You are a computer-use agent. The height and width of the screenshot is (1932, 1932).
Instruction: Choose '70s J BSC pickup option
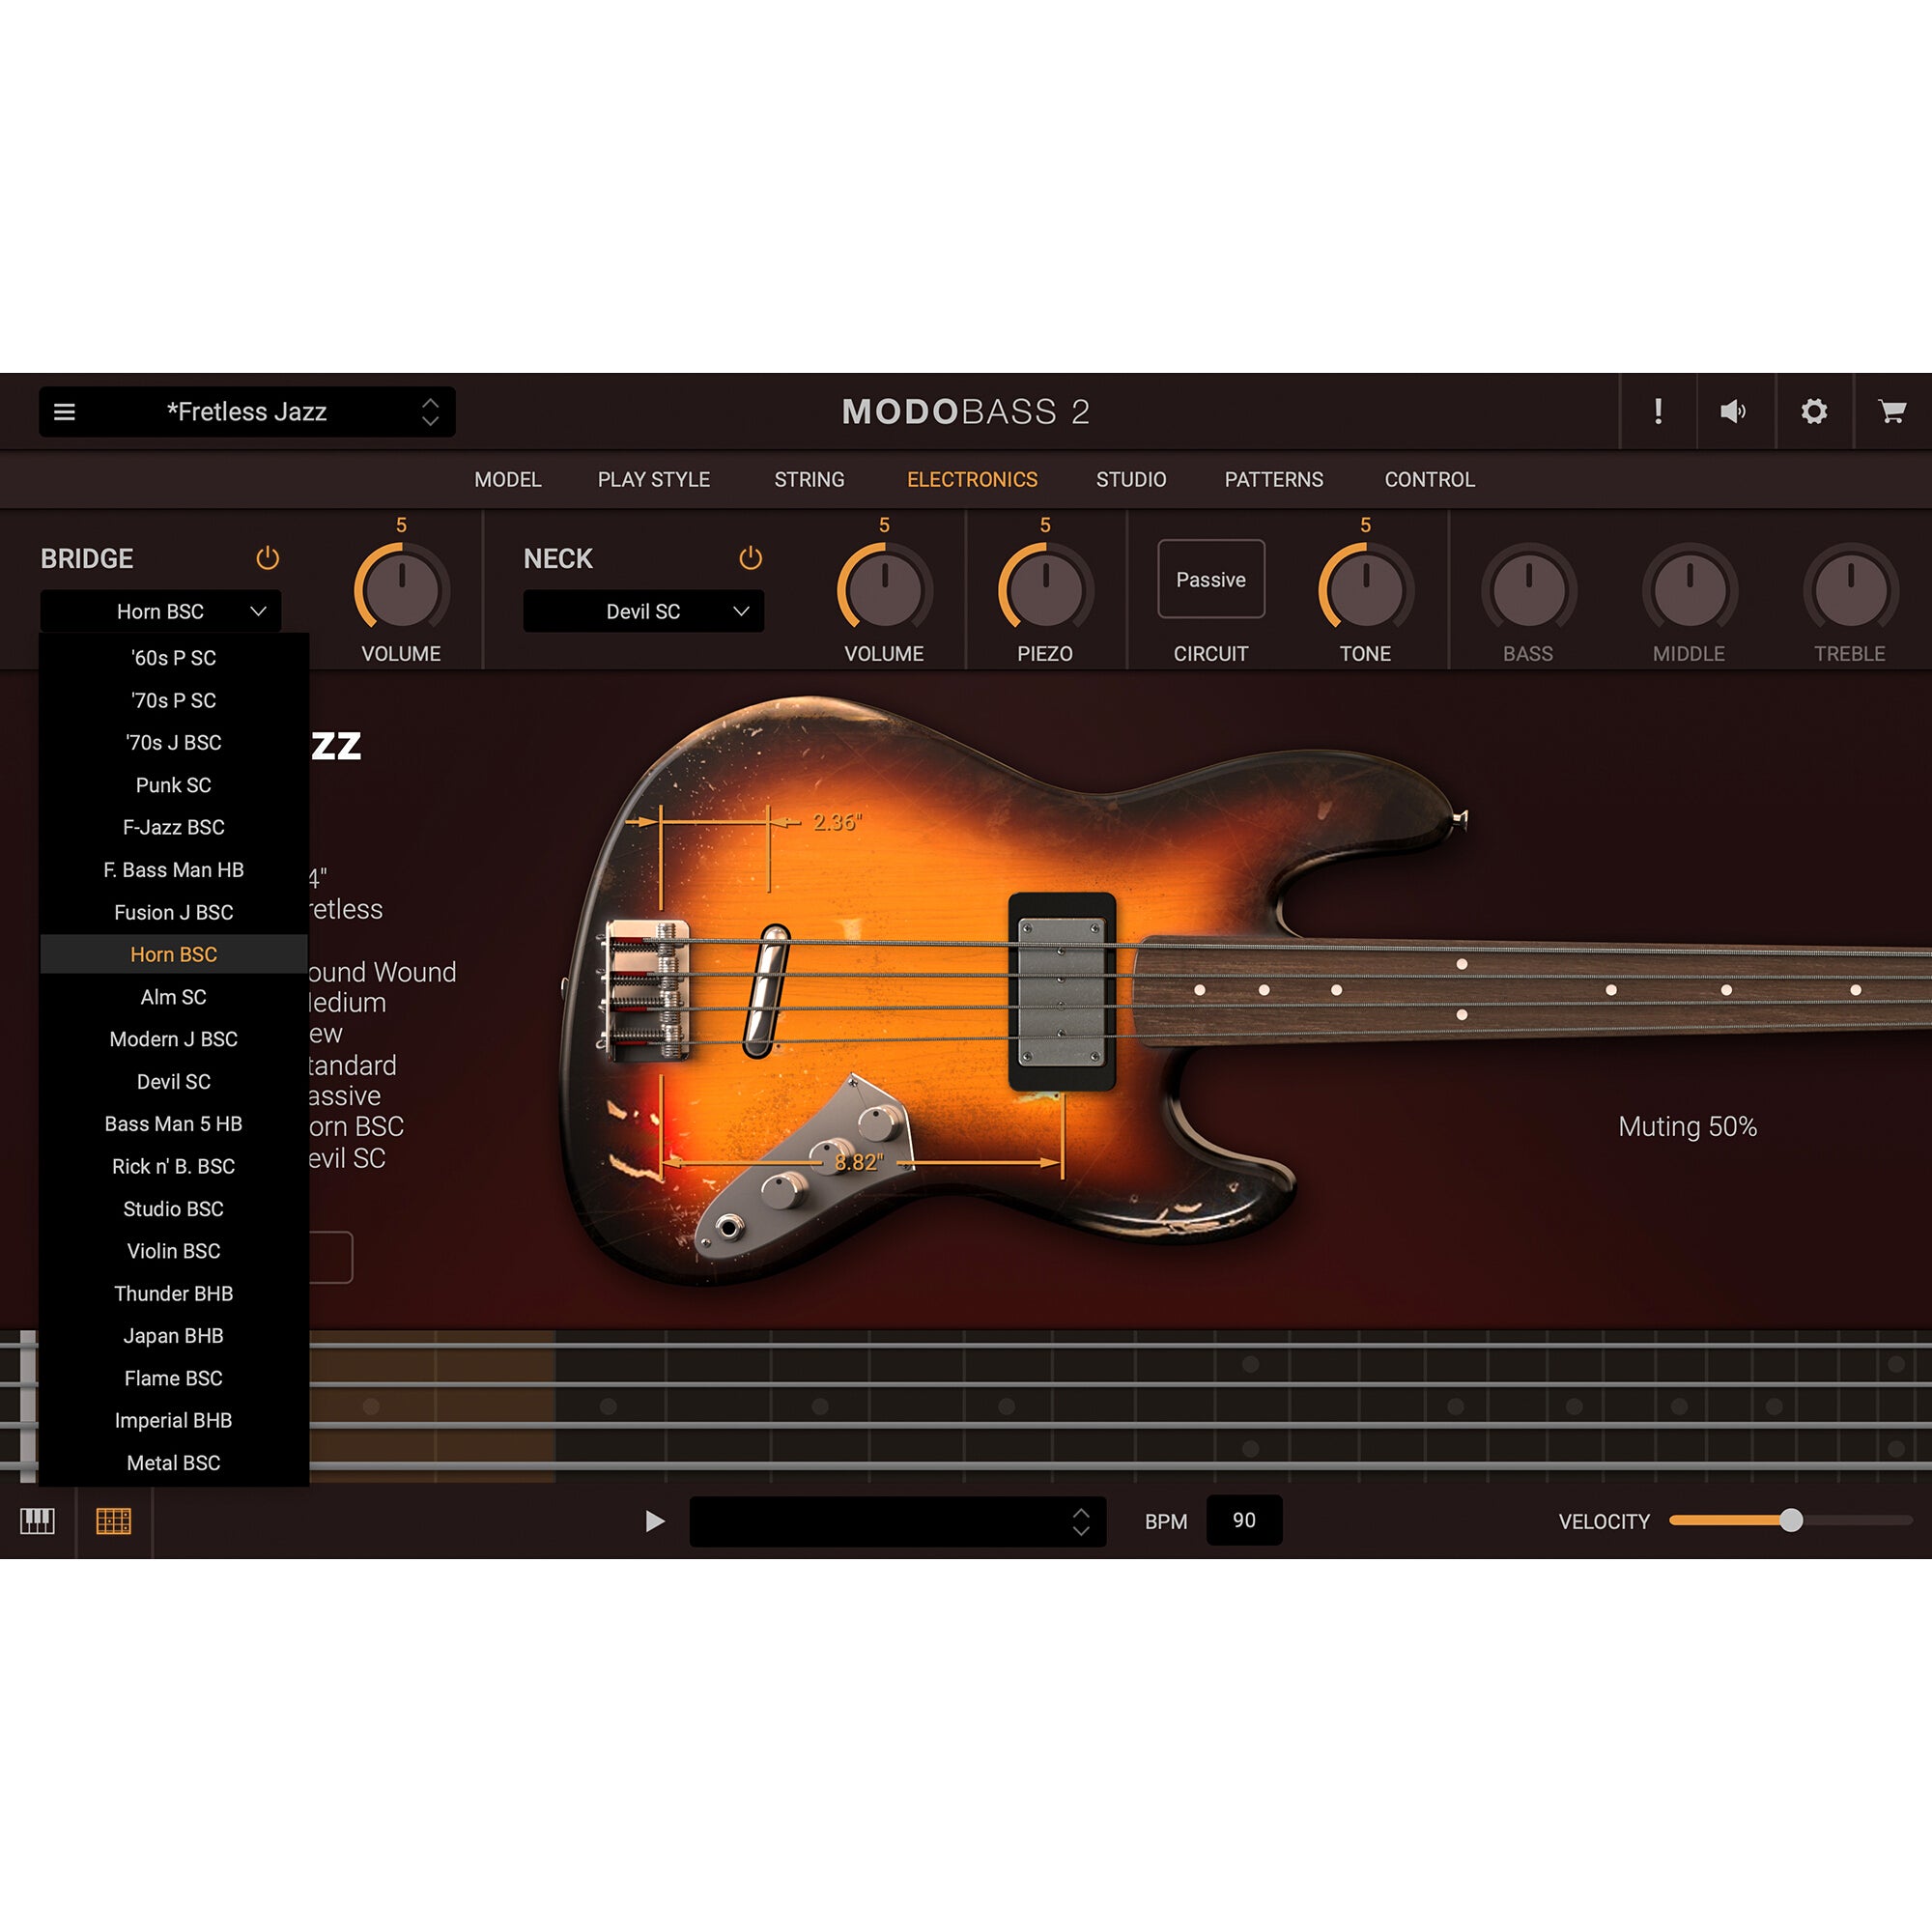174,742
